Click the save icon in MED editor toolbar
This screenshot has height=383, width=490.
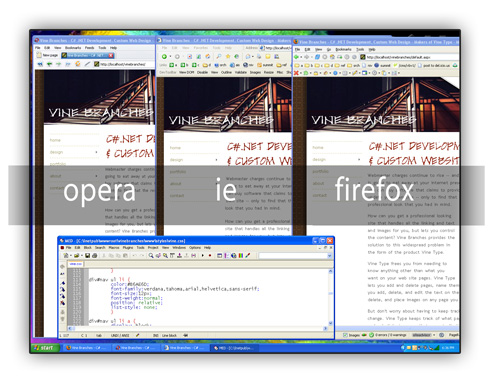pos(87,256)
